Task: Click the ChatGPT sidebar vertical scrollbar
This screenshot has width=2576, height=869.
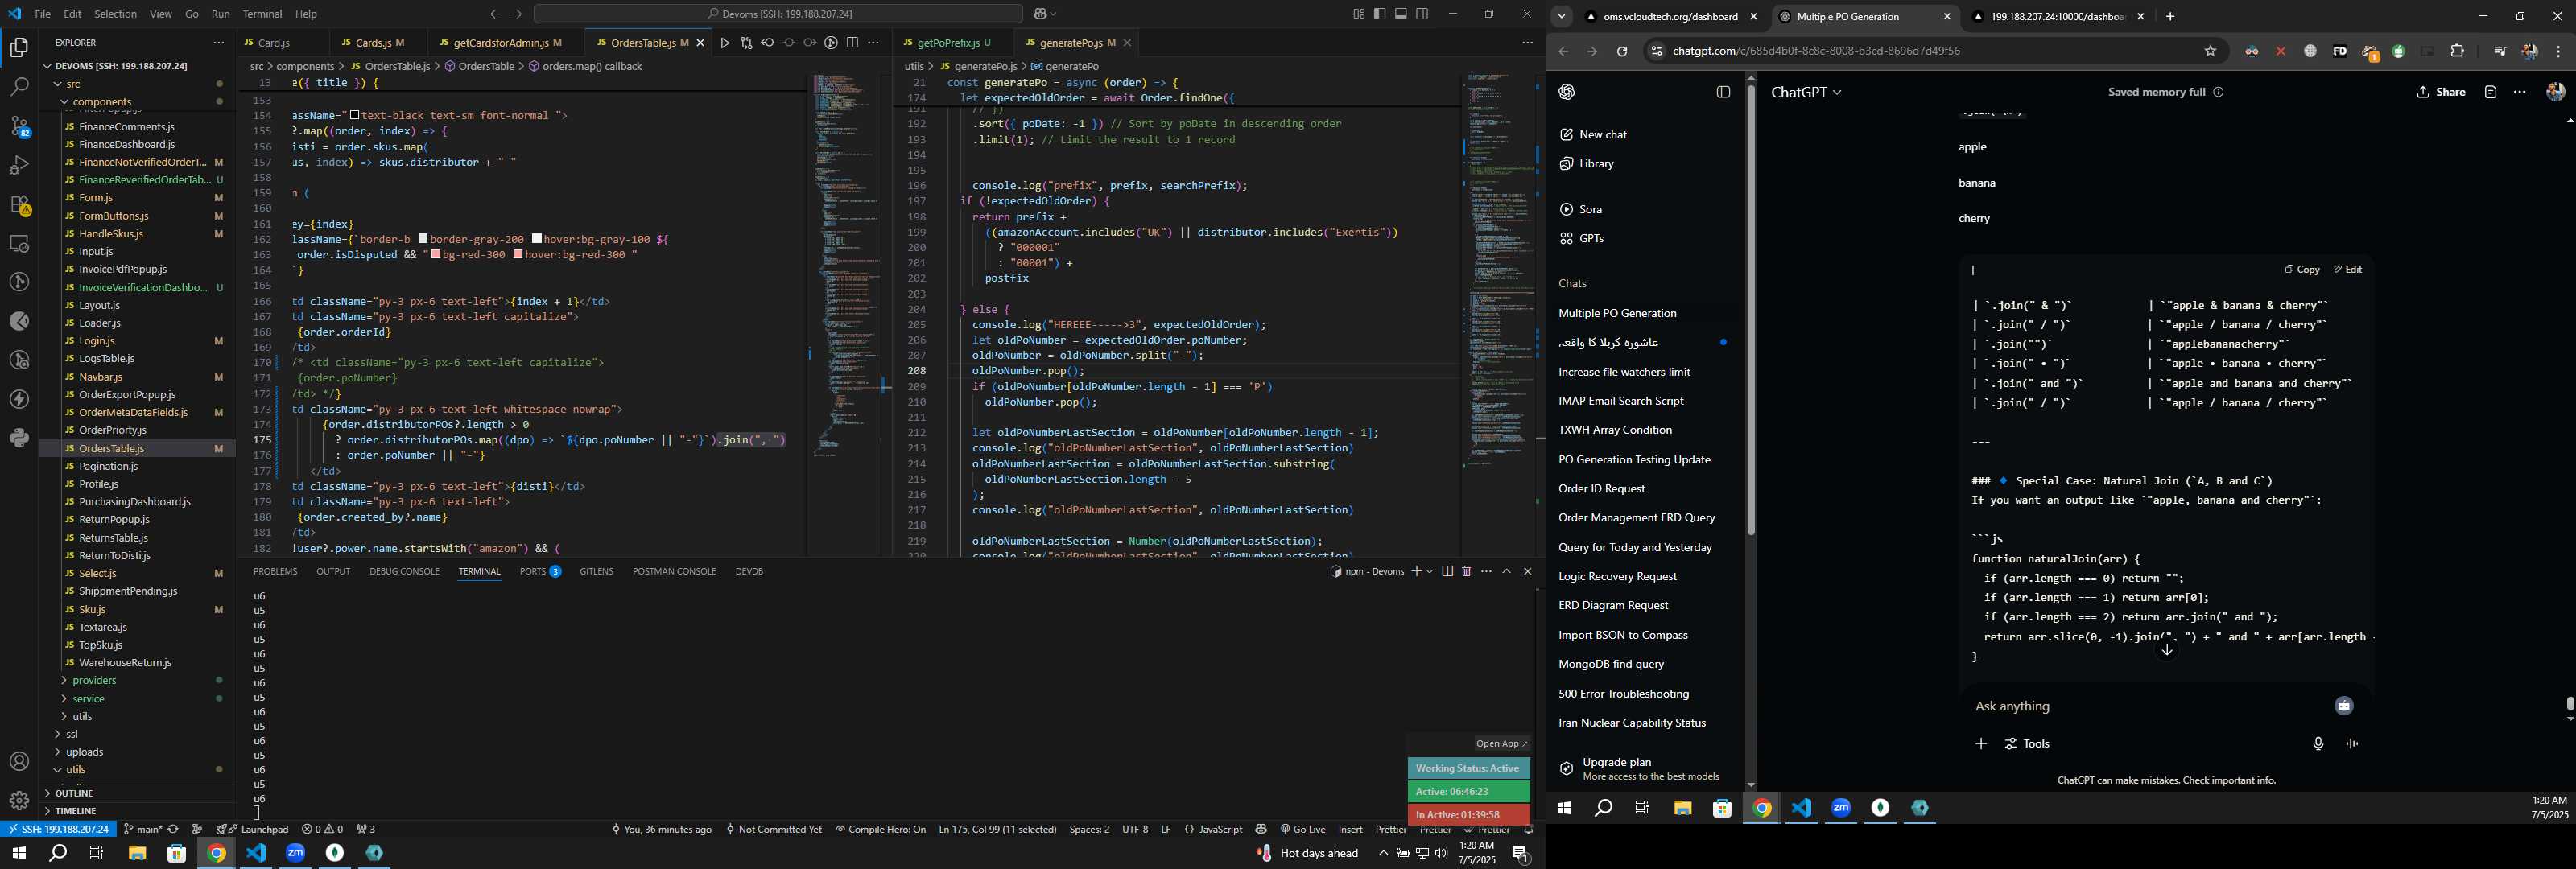Action: [x=1751, y=310]
